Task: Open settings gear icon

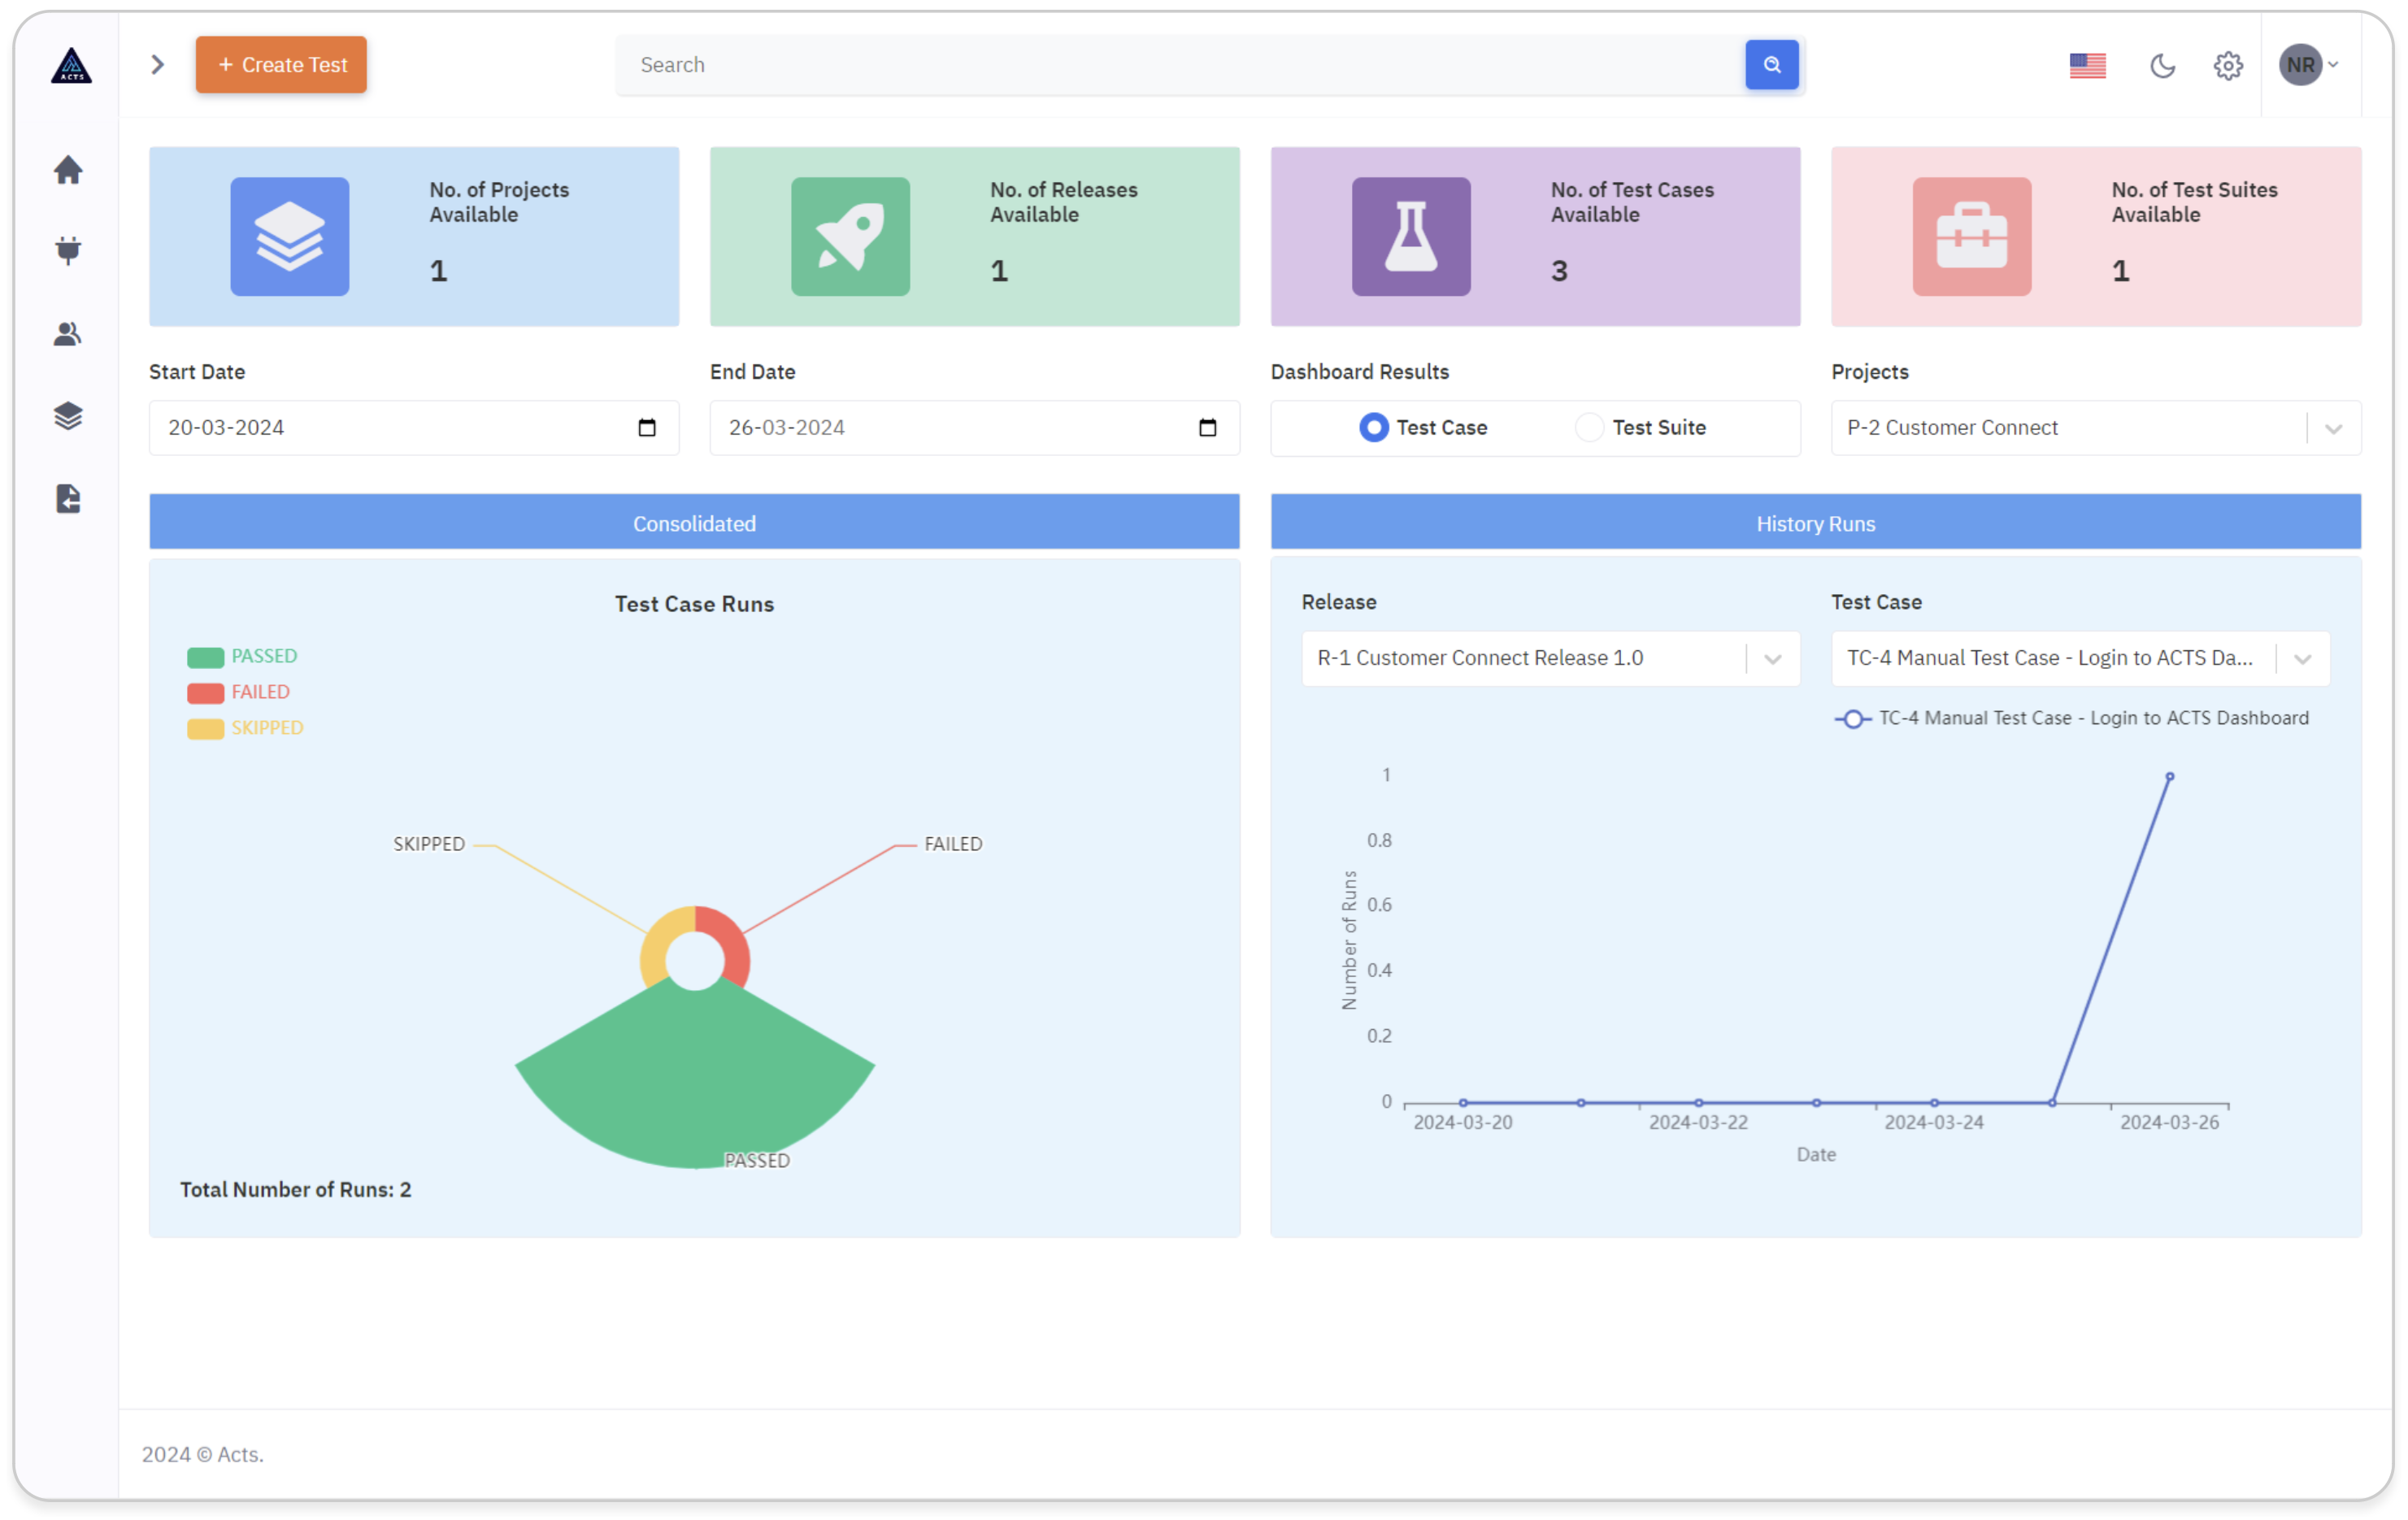Action: pos(2227,66)
